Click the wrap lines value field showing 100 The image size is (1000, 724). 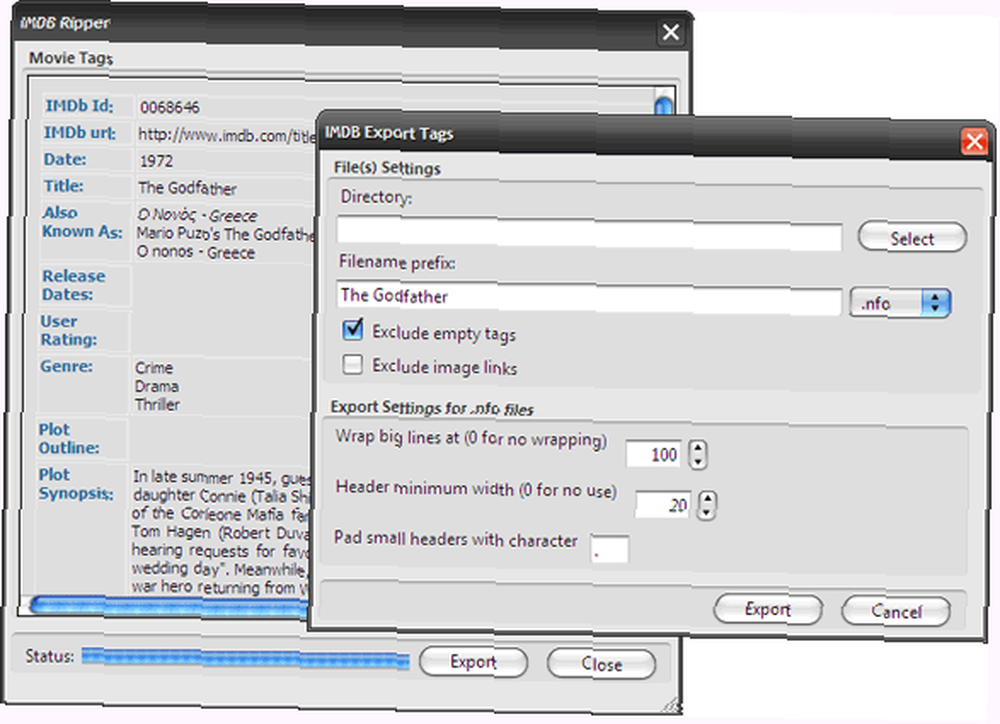(x=654, y=454)
